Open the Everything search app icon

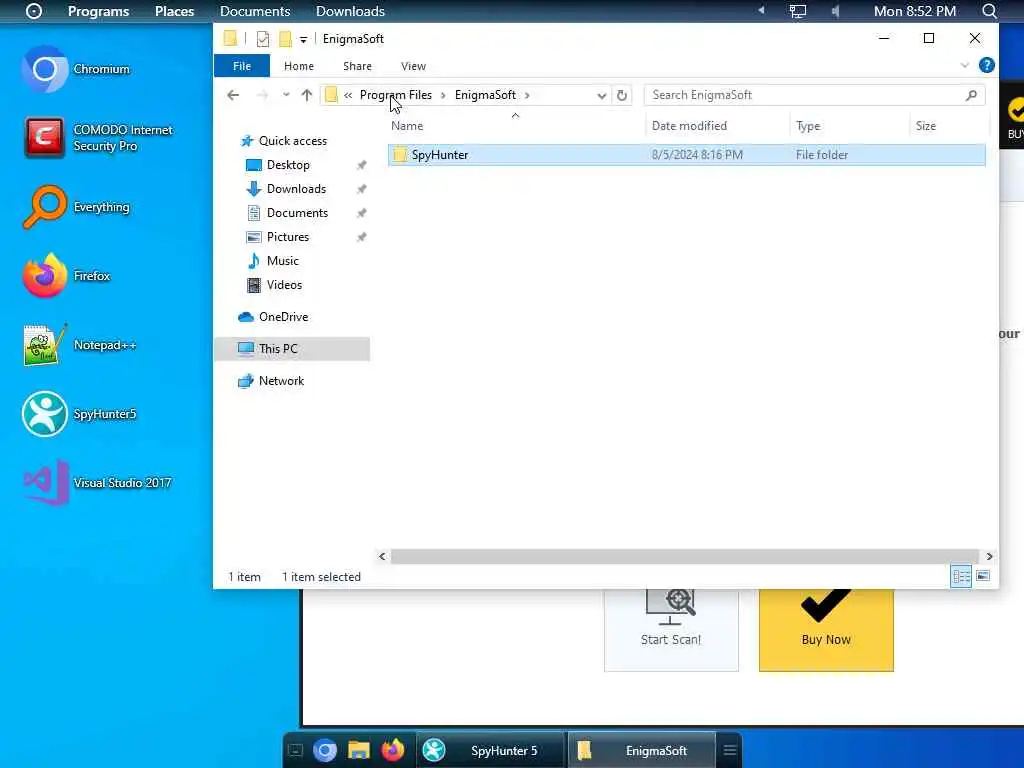[44, 207]
